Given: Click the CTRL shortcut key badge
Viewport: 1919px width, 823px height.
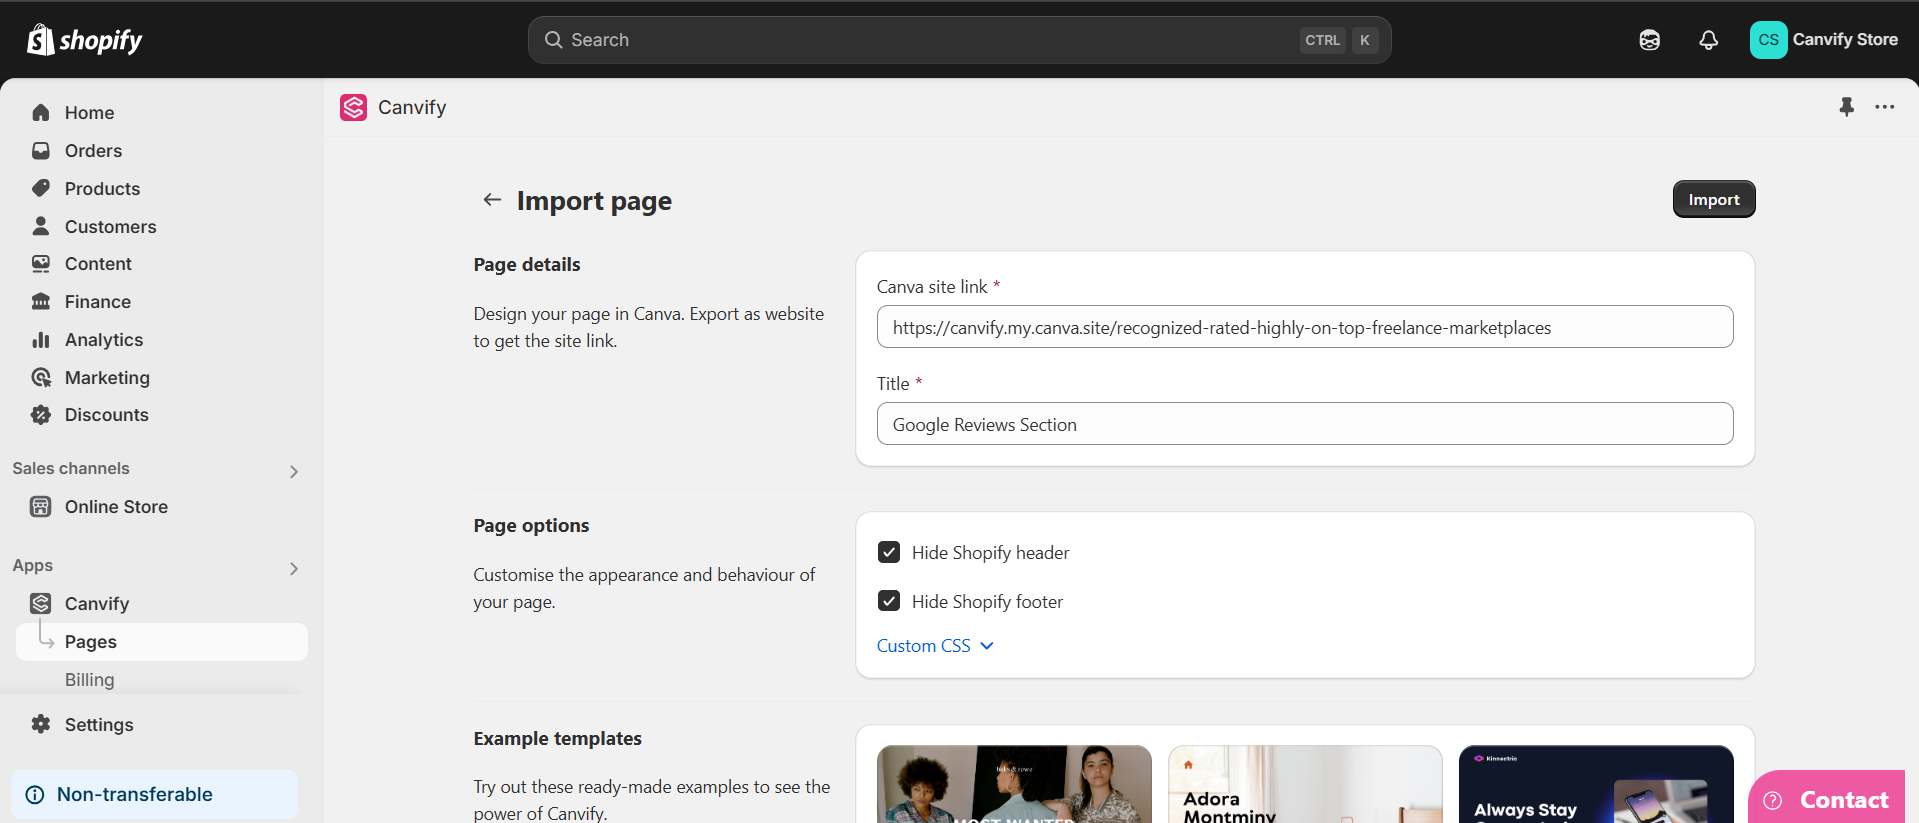Looking at the screenshot, I should [x=1322, y=40].
